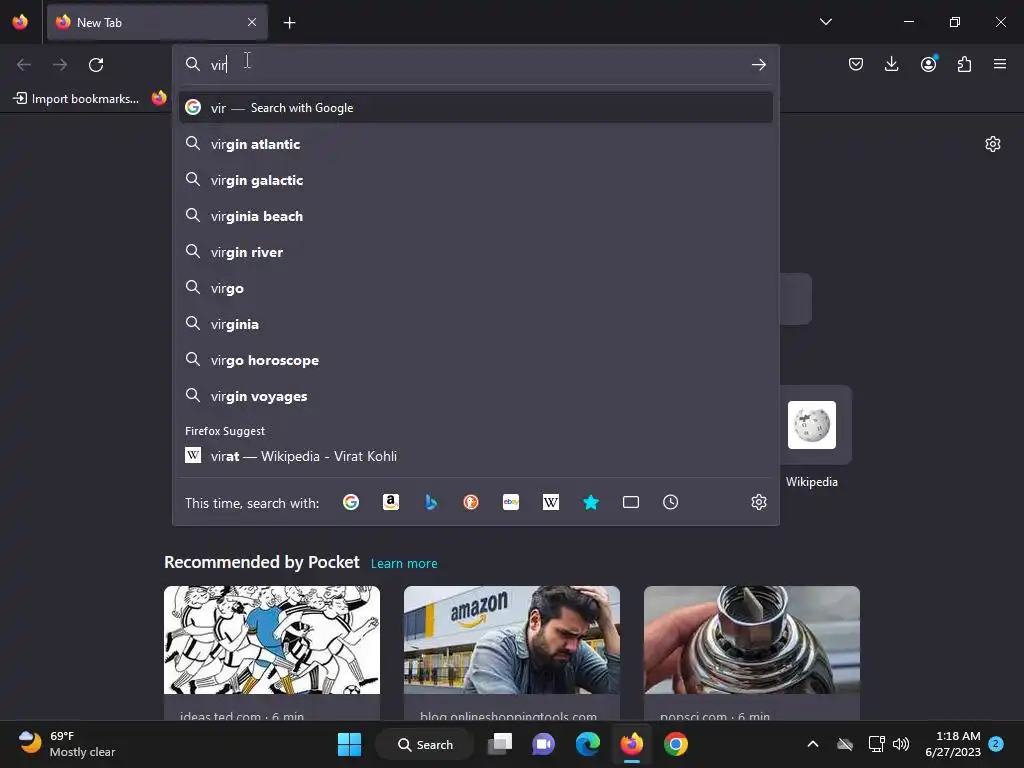
Task: Open clock and date 1:18 AM
Action: pos(953,744)
